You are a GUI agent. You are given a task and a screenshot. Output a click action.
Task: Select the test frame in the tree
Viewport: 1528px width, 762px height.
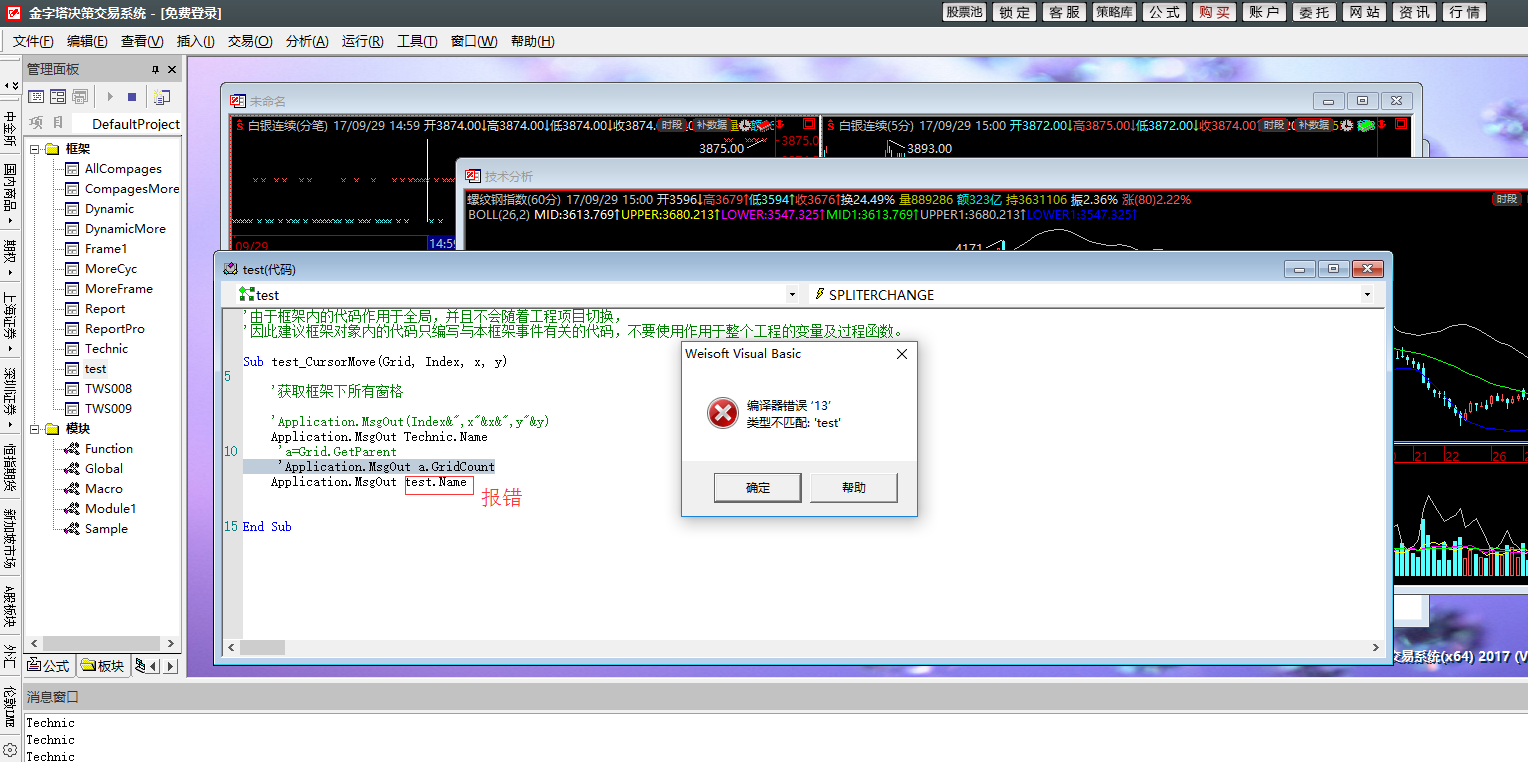95,369
